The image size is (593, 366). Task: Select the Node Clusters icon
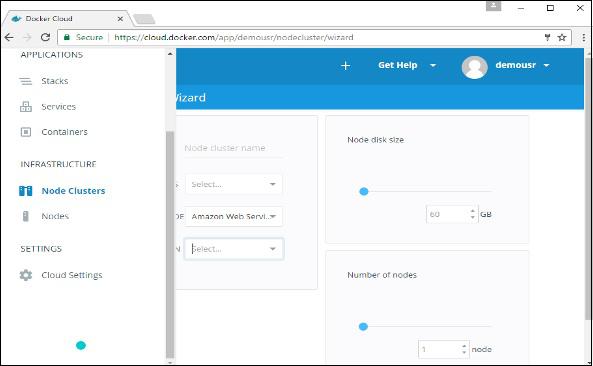(x=26, y=191)
